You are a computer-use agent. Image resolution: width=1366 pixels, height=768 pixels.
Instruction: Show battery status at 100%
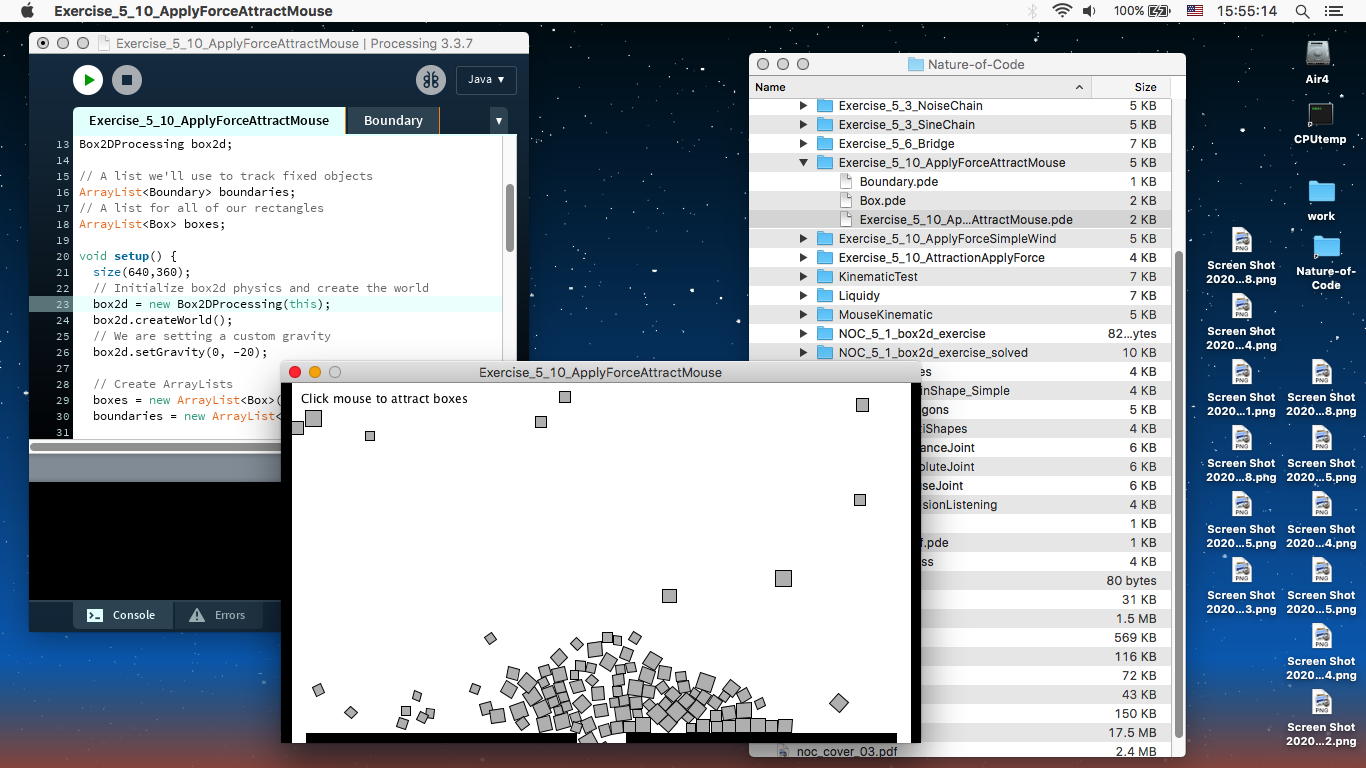pyautogui.click(x=1141, y=11)
